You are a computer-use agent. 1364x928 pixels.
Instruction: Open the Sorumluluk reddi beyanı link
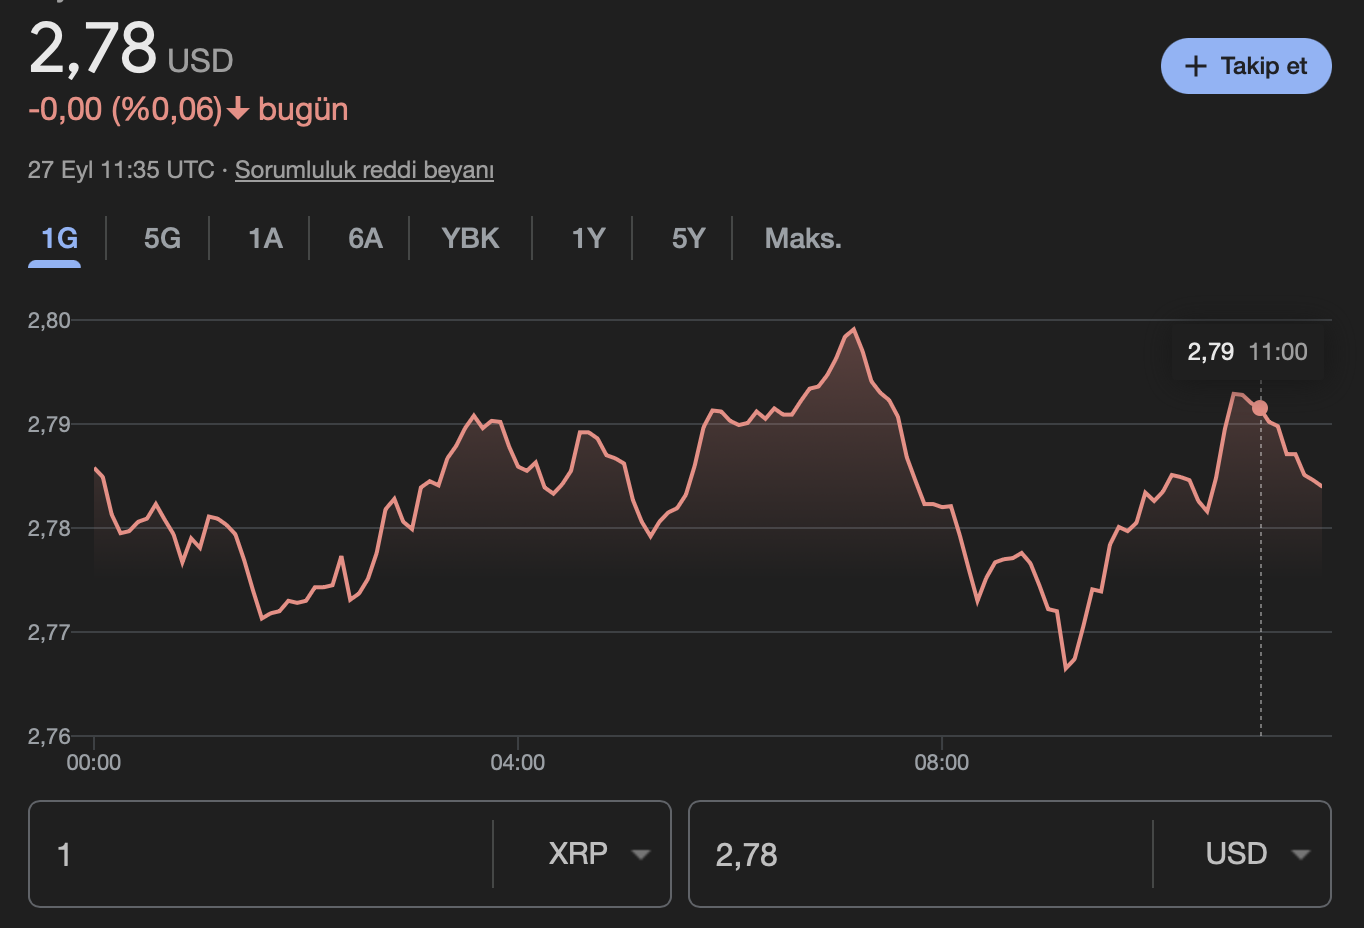(x=364, y=170)
